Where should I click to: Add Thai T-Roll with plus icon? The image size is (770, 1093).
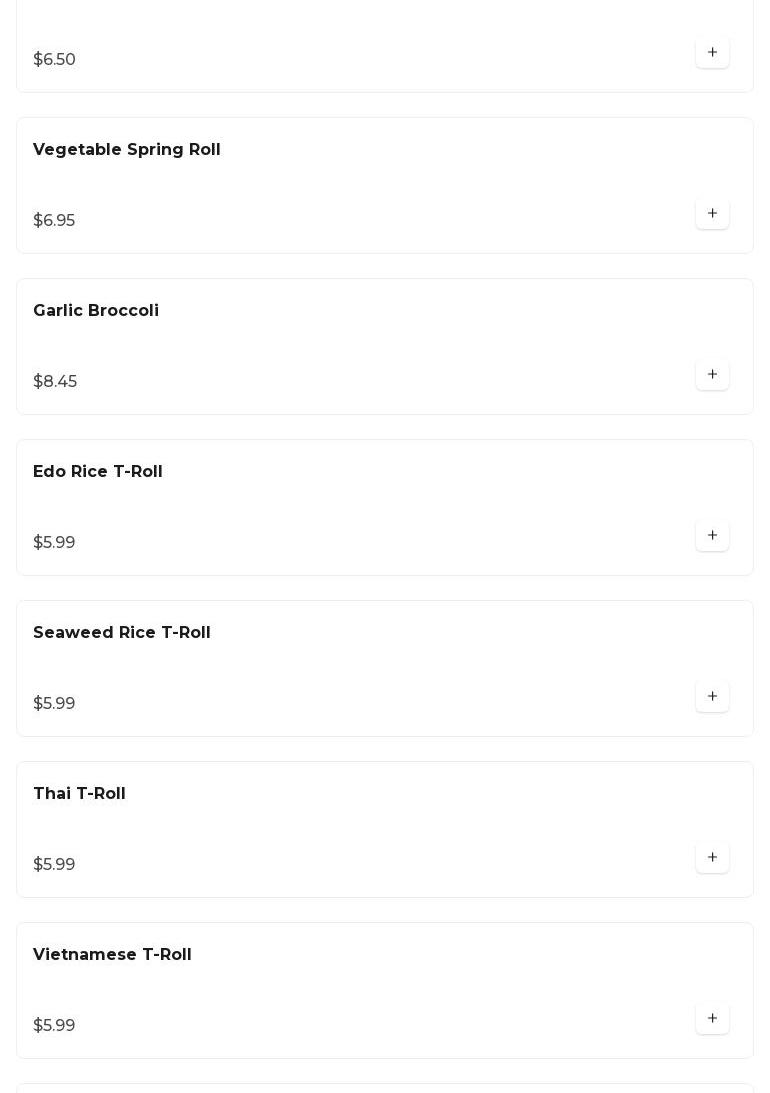click(x=712, y=857)
